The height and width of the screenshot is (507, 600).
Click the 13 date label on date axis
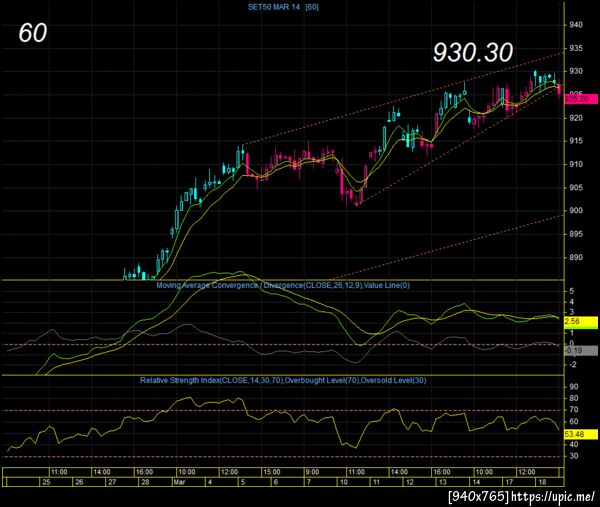(443, 482)
